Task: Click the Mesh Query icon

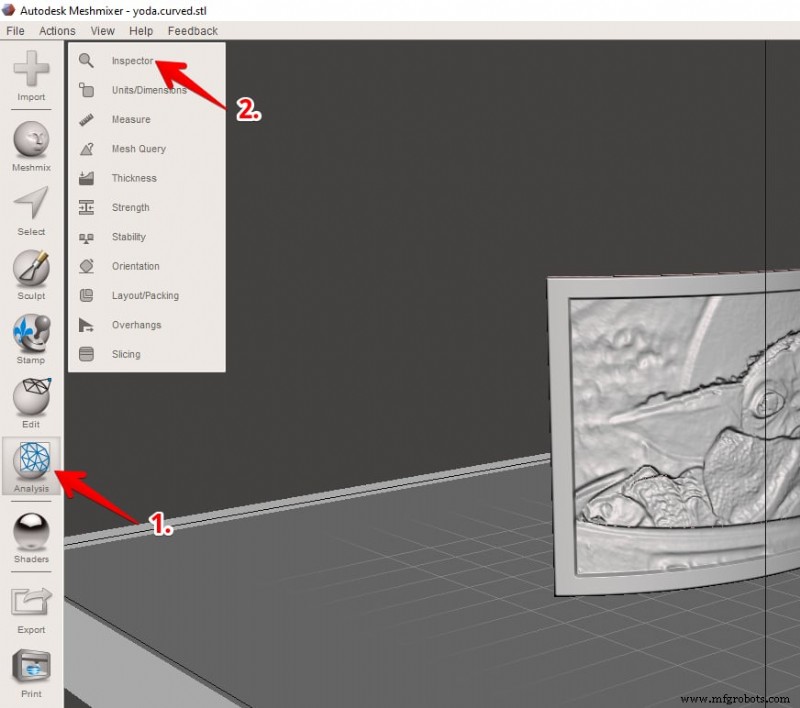Action: 86,149
